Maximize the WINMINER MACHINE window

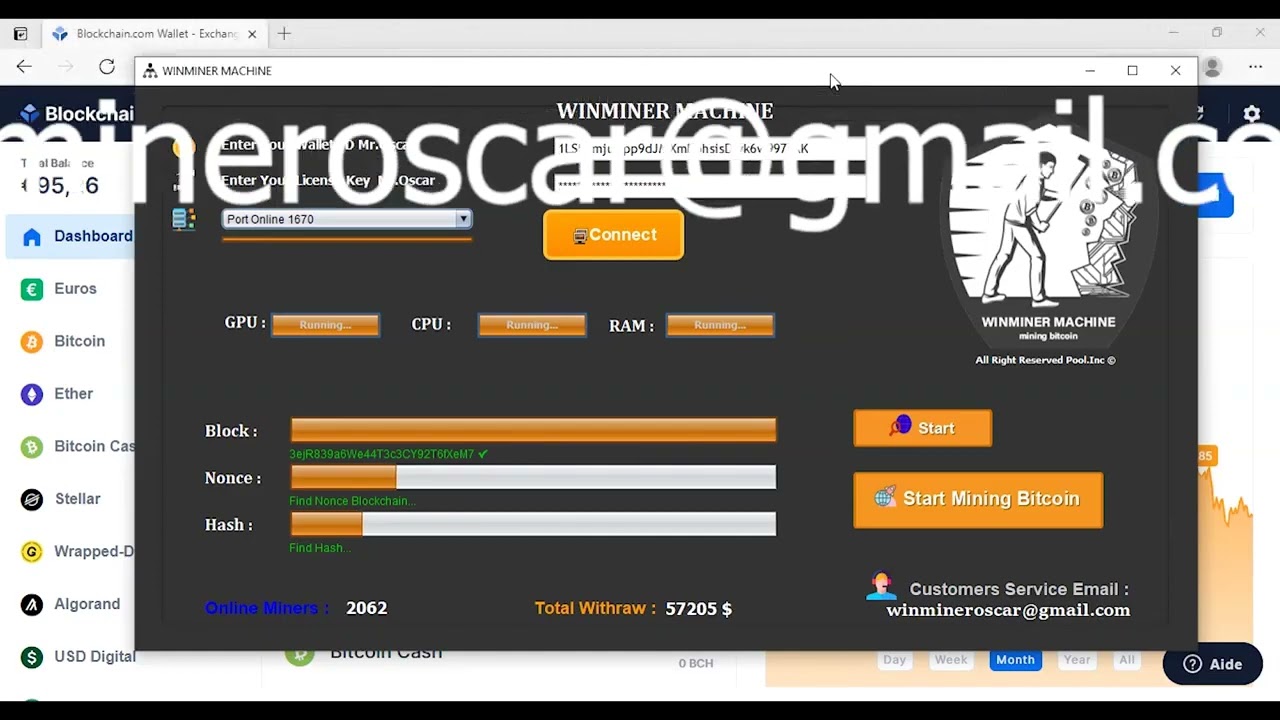point(1132,71)
